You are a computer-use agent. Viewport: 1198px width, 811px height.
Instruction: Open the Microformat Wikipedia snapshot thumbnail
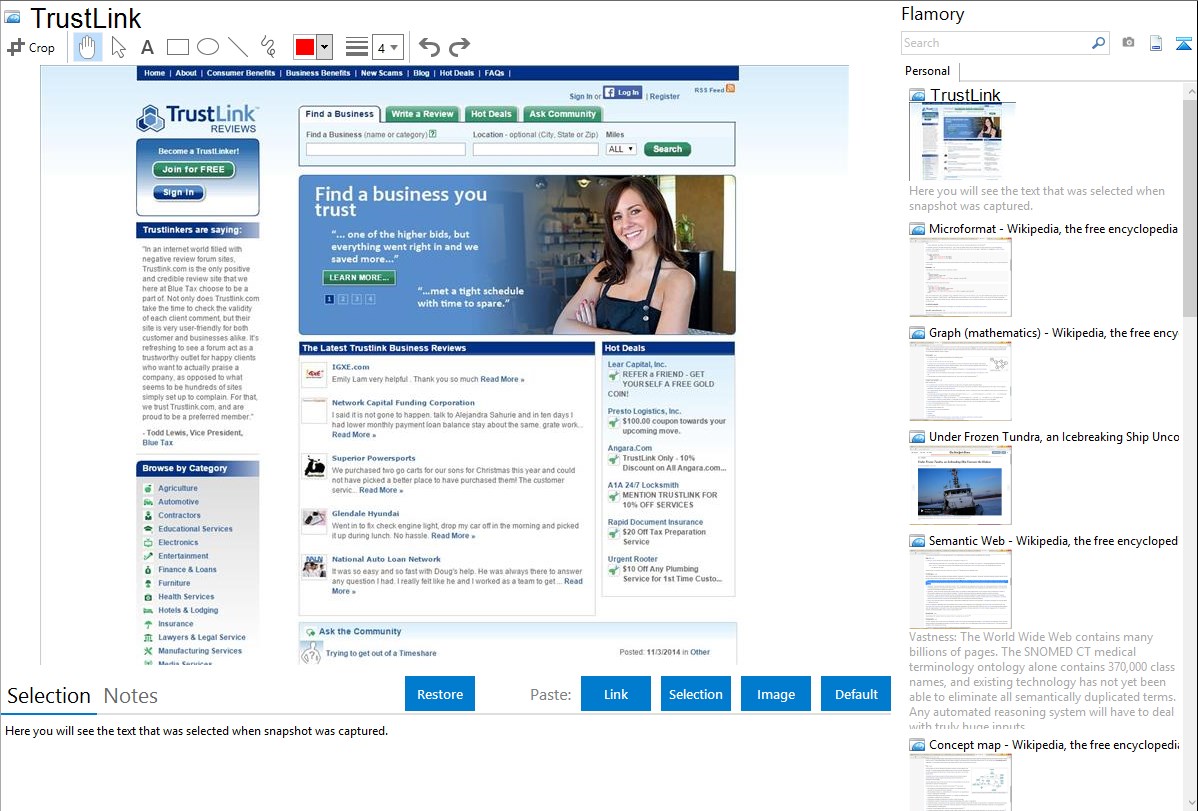[960, 277]
